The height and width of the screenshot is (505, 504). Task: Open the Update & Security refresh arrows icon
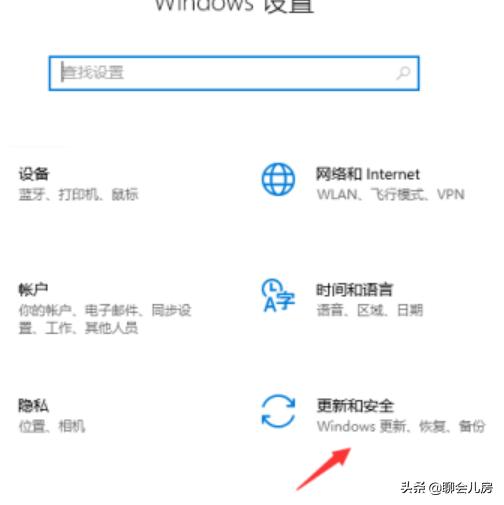click(x=278, y=411)
